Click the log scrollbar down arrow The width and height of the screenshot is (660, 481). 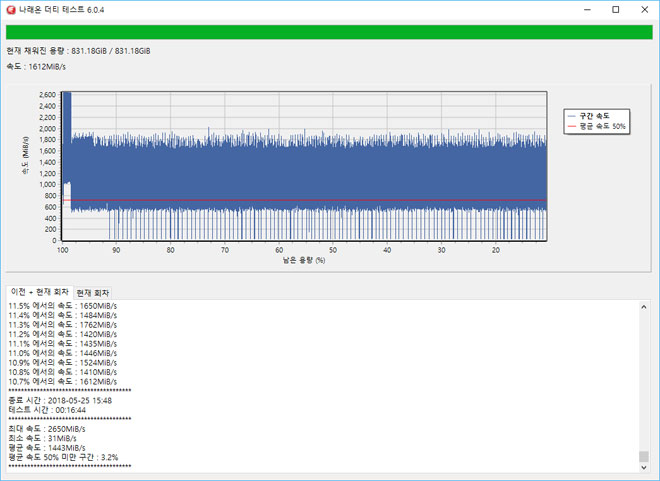point(644,467)
